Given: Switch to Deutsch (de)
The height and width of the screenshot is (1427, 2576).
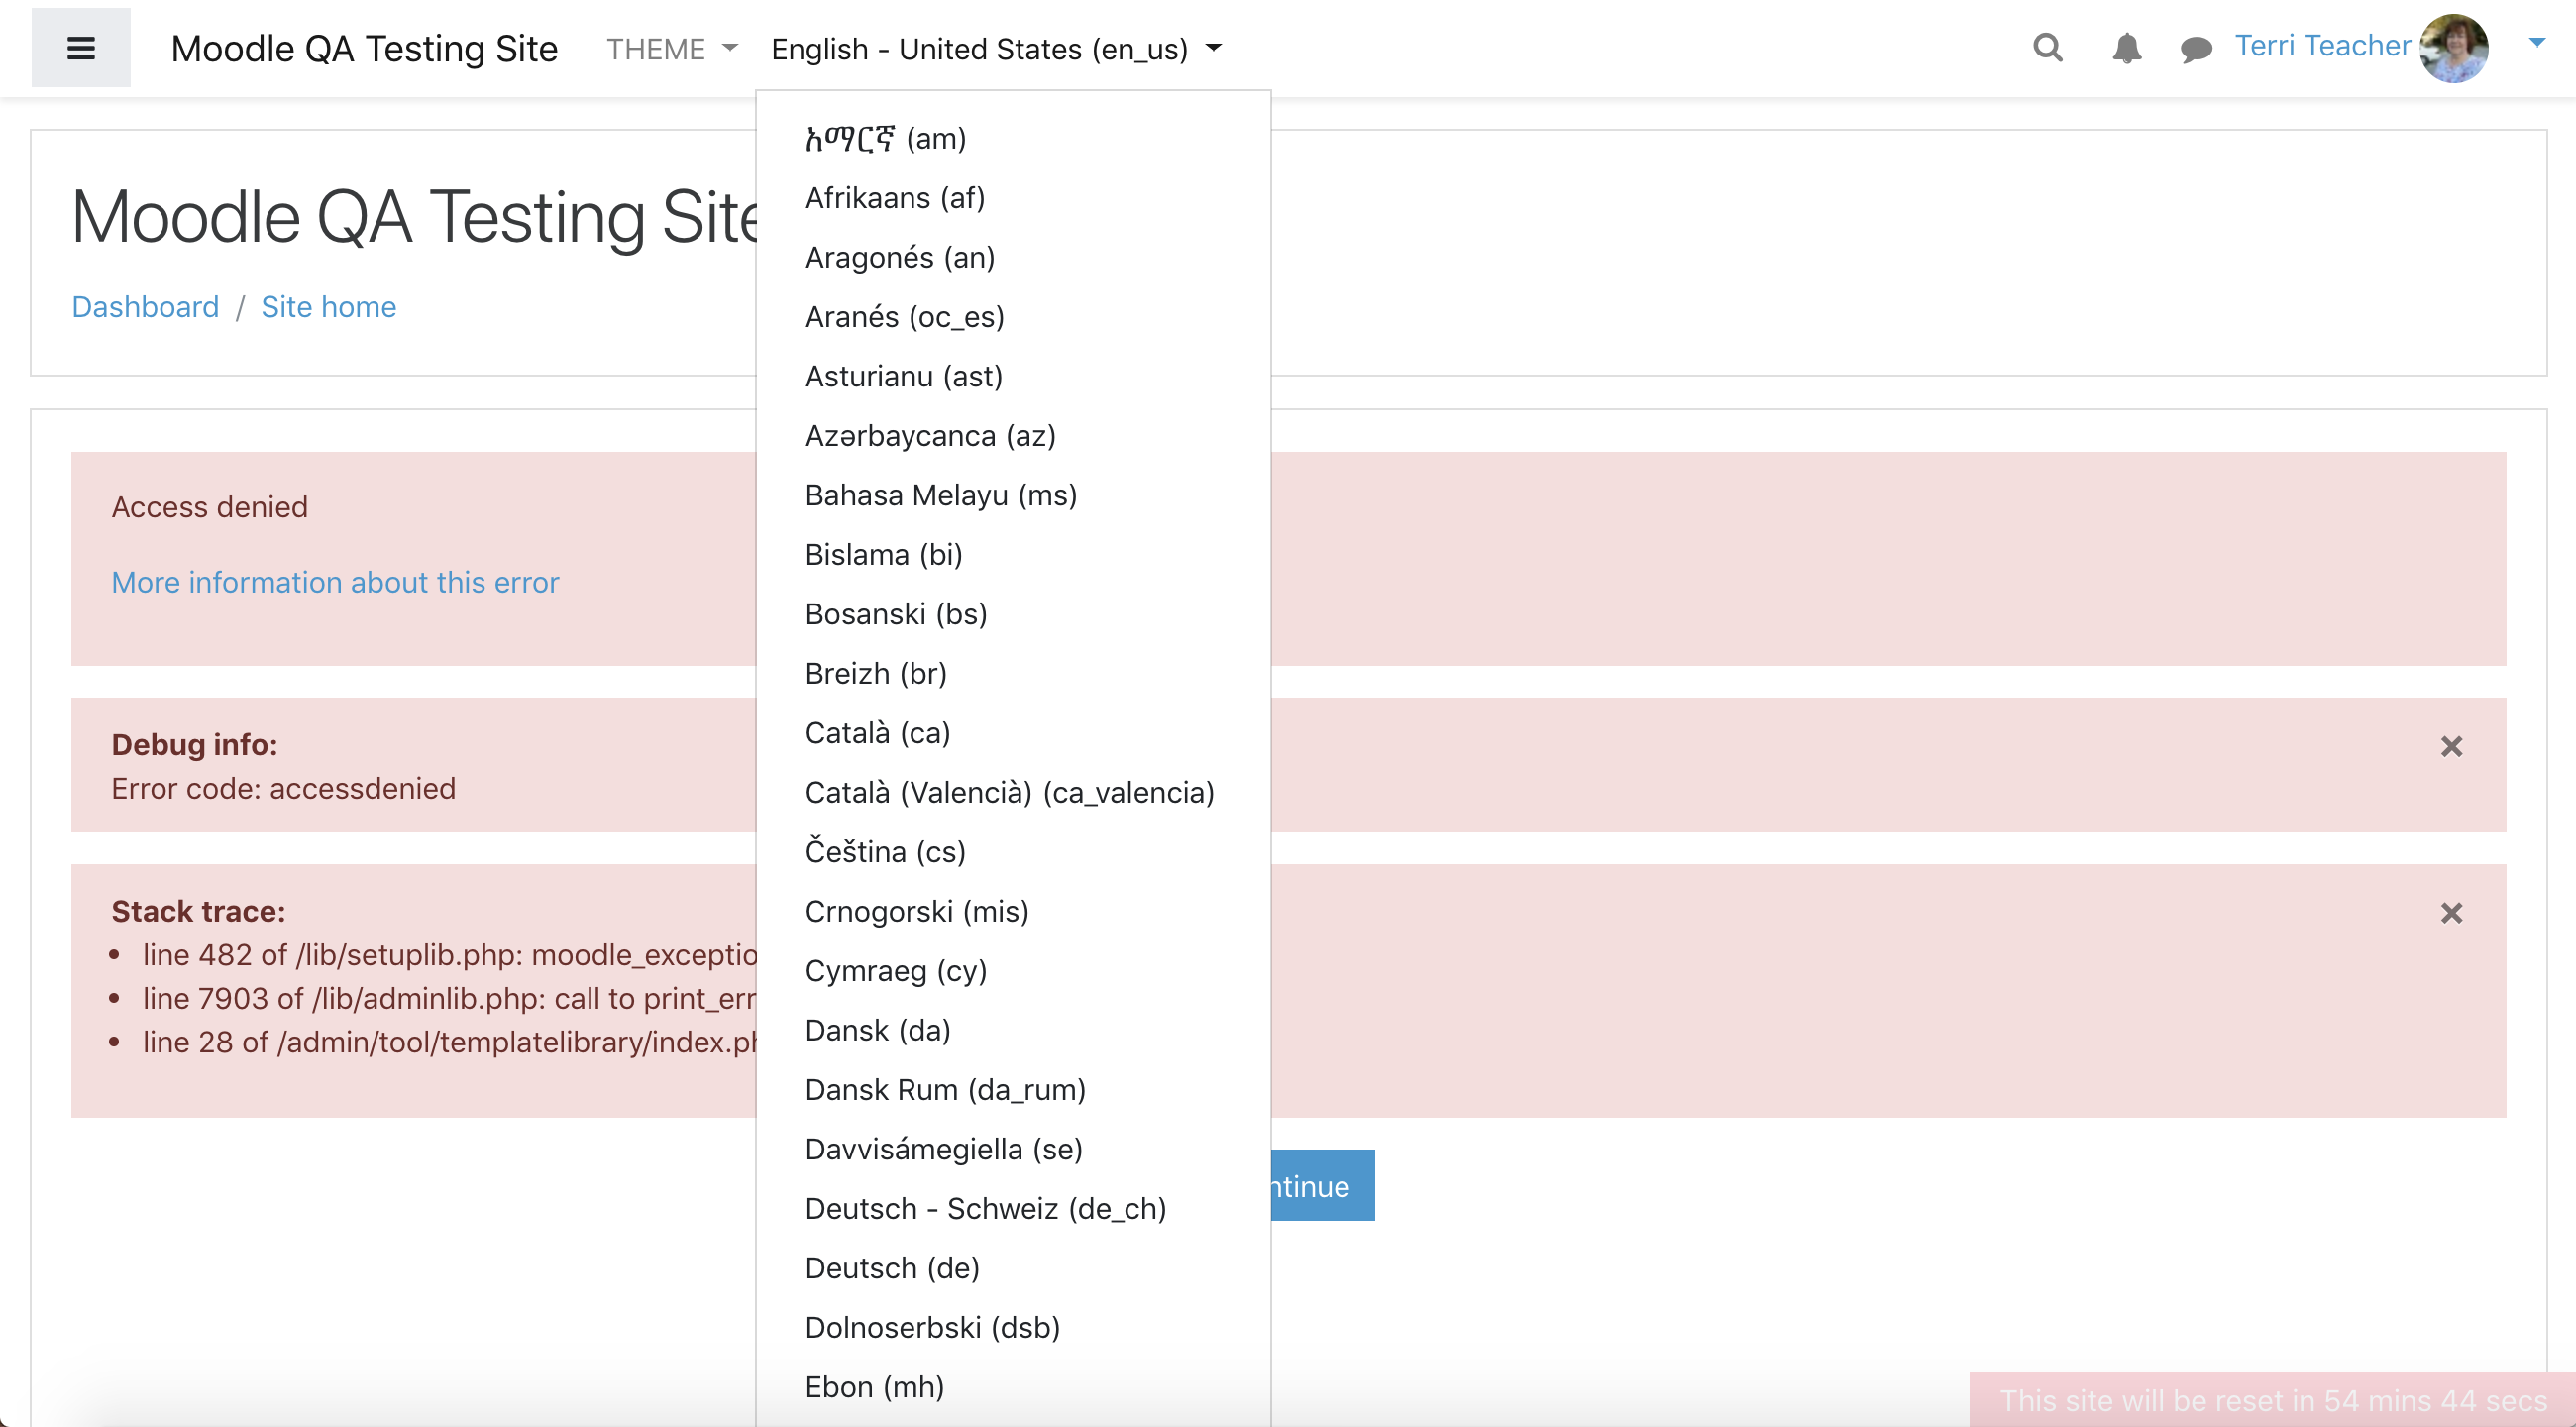Looking at the screenshot, I should [x=1012, y=1269].
